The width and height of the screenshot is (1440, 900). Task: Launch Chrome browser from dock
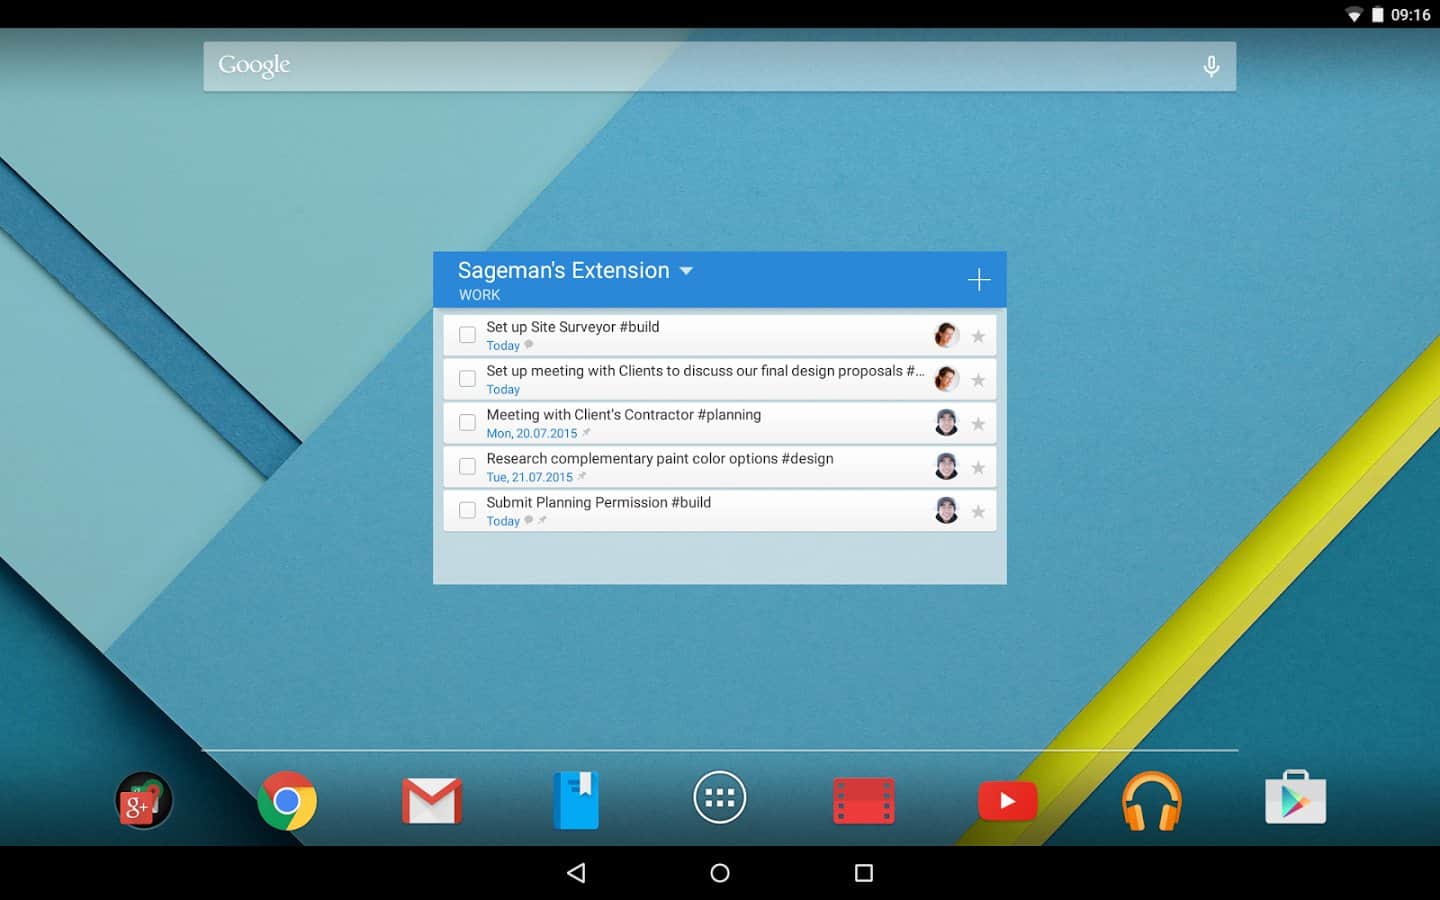coord(287,801)
